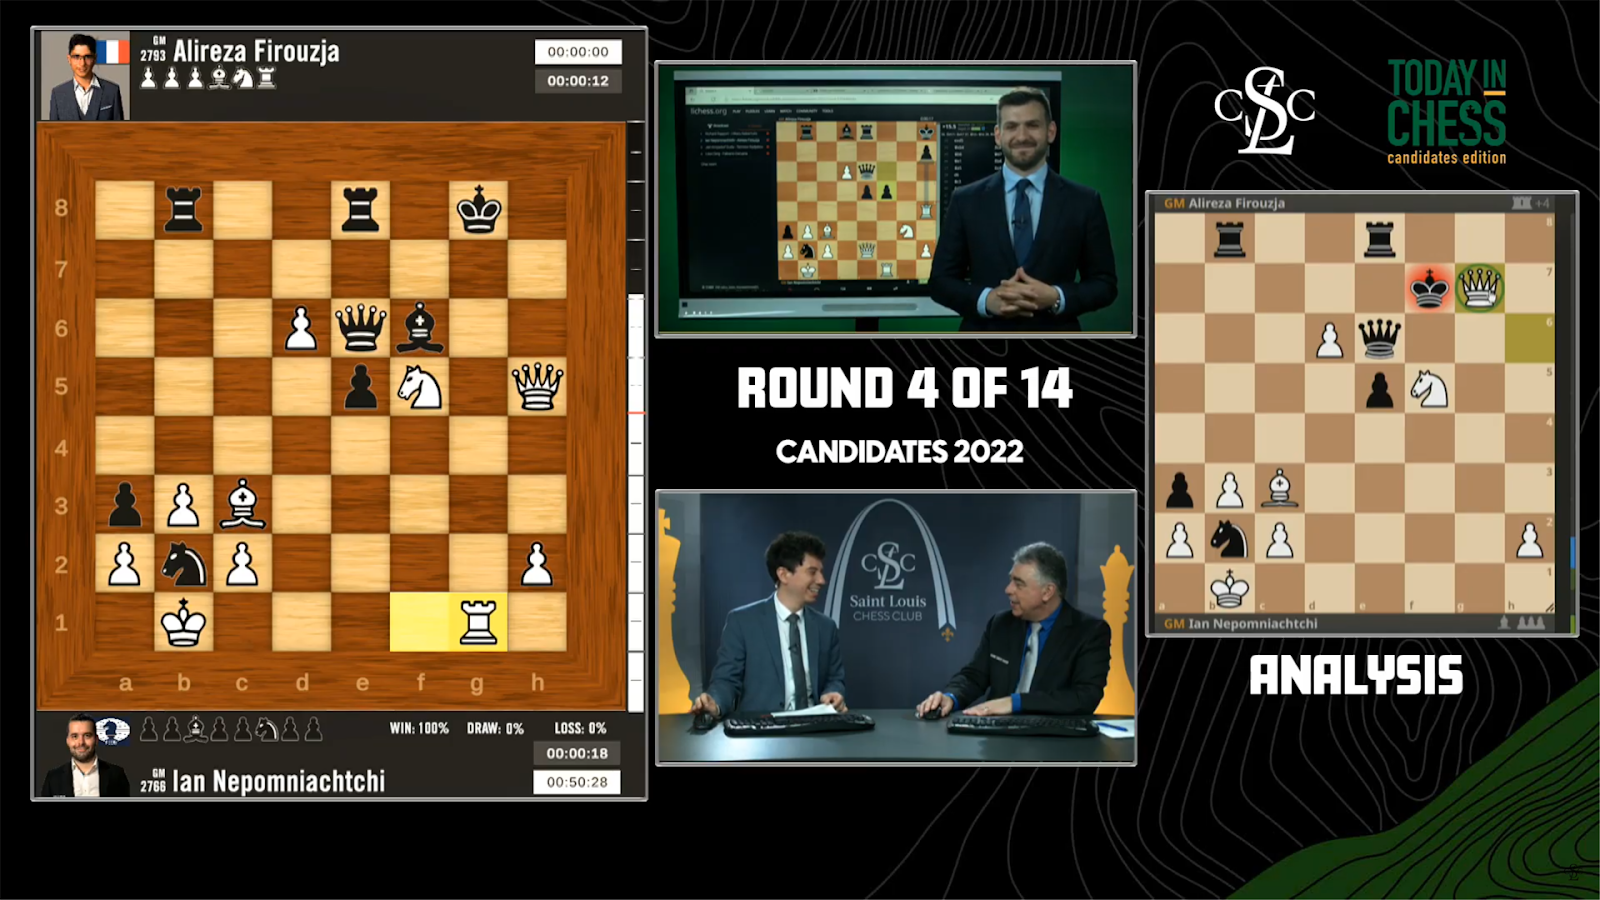The image size is (1600, 900).
Task: Select the black rook on b8, main board
Action: [183, 210]
